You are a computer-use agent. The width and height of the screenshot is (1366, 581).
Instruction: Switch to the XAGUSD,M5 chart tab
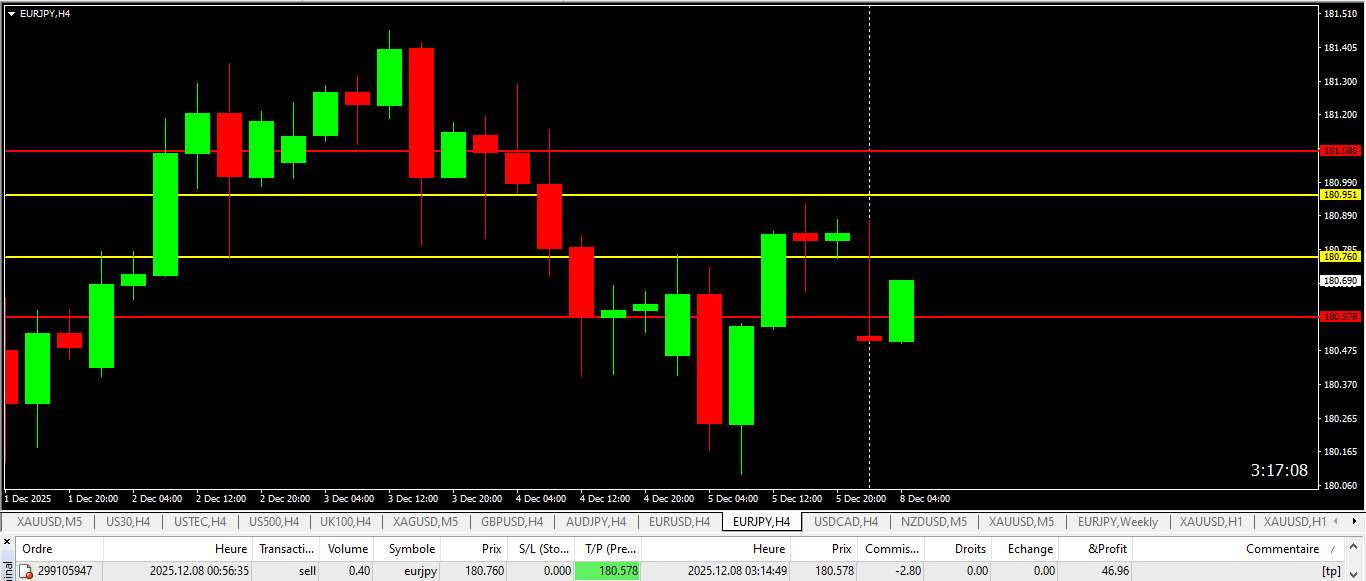coord(425,522)
